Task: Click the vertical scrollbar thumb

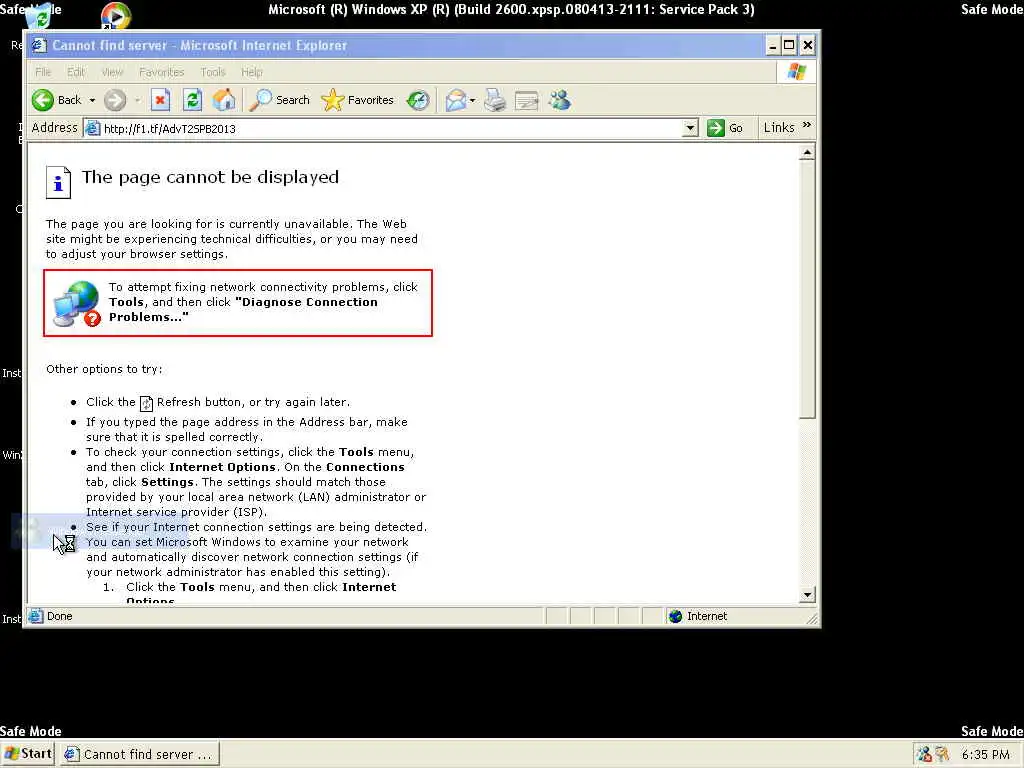Action: (807, 289)
